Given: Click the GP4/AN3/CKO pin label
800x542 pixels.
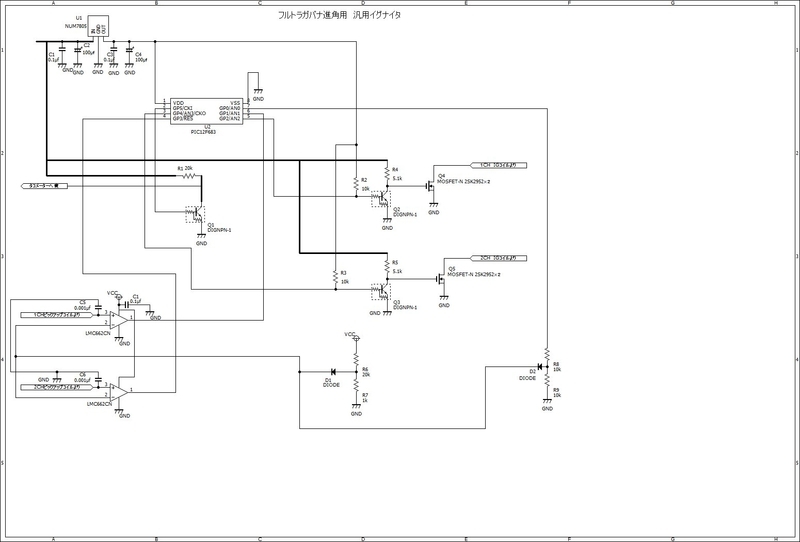Looking at the screenshot, I should (189, 113).
